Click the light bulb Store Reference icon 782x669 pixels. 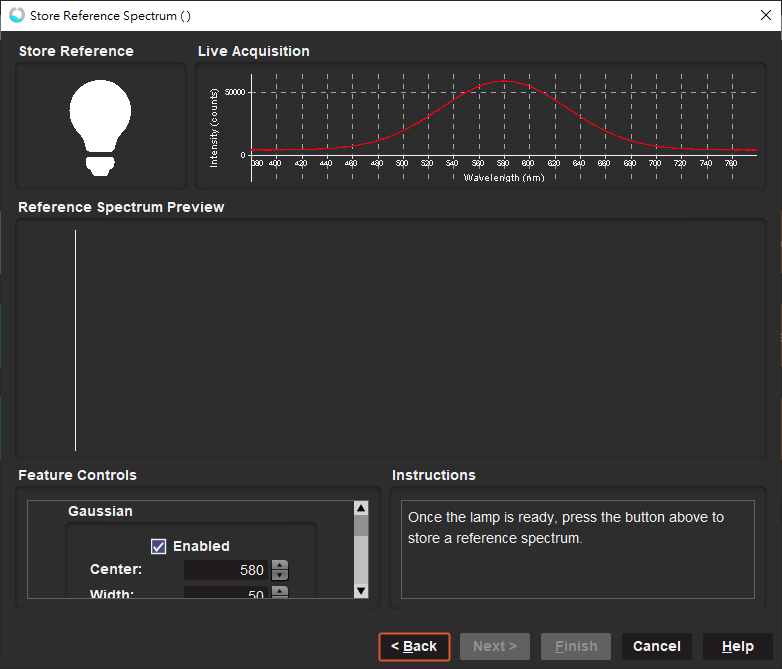tap(100, 127)
